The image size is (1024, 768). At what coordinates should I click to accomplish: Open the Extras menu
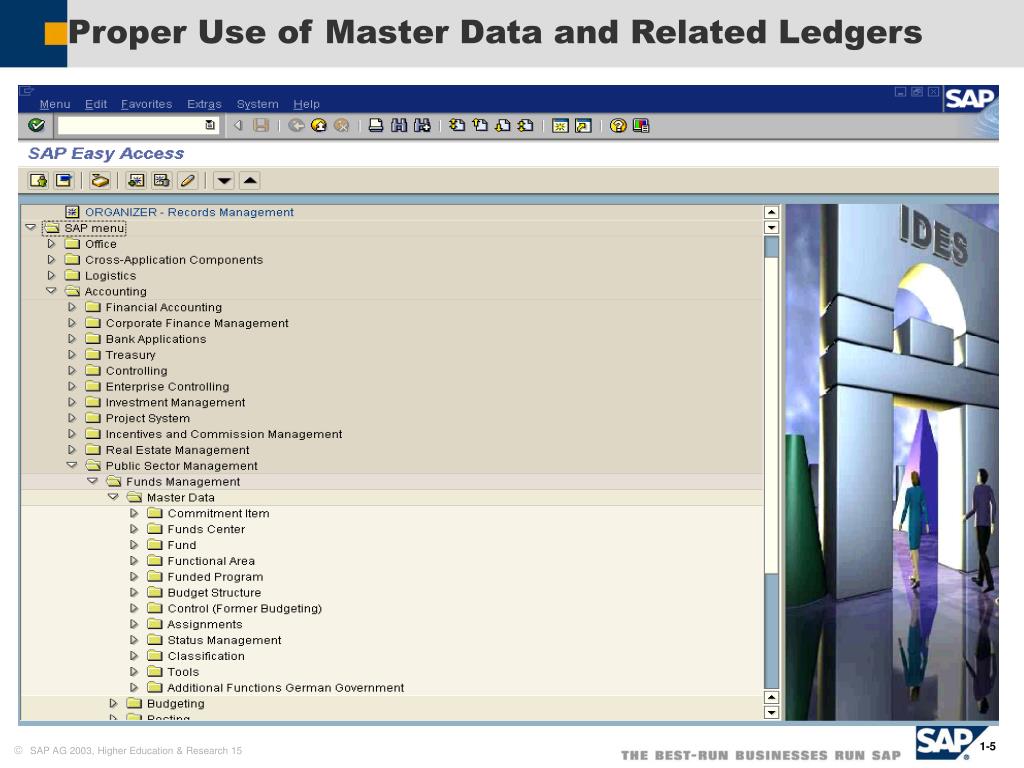[x=204, y=104]
